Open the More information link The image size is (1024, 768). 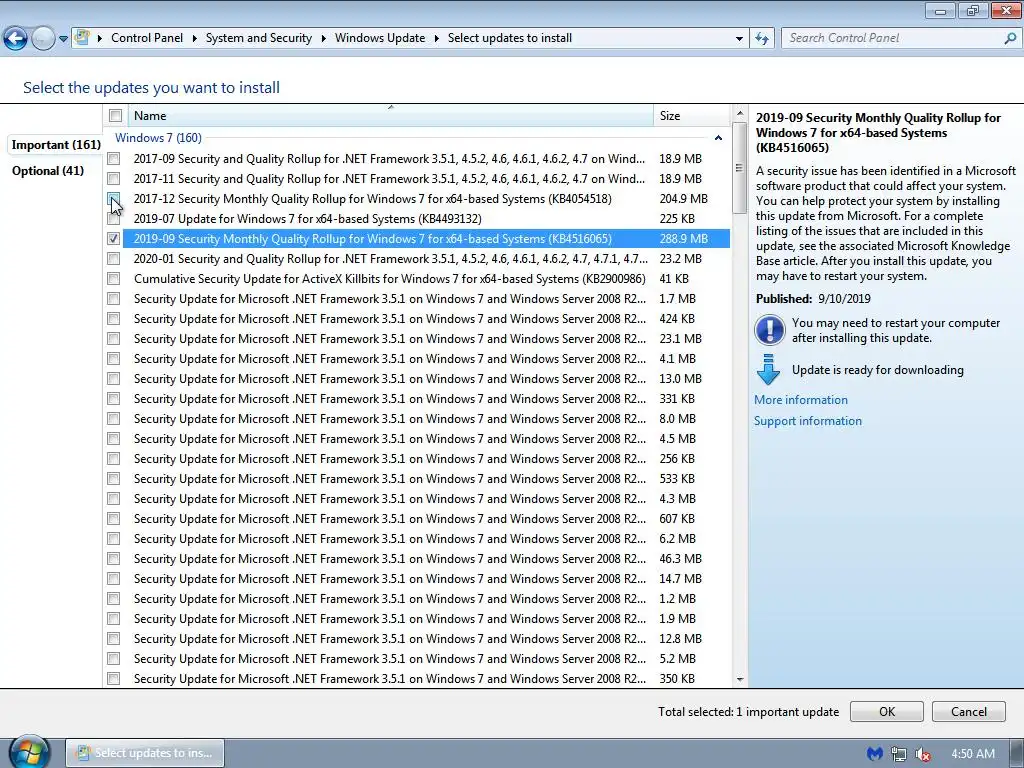tap(801, 400)
